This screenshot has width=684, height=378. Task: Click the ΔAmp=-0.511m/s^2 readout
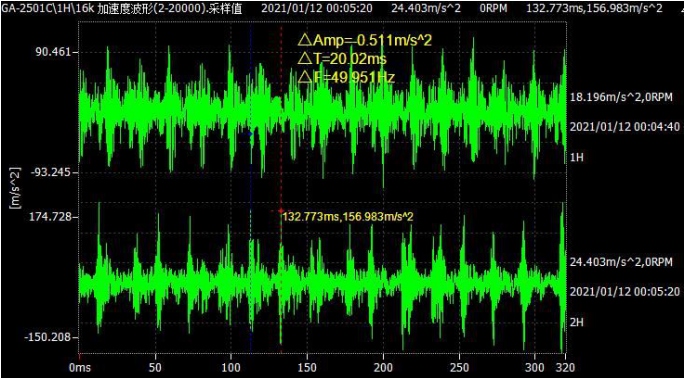365,41
